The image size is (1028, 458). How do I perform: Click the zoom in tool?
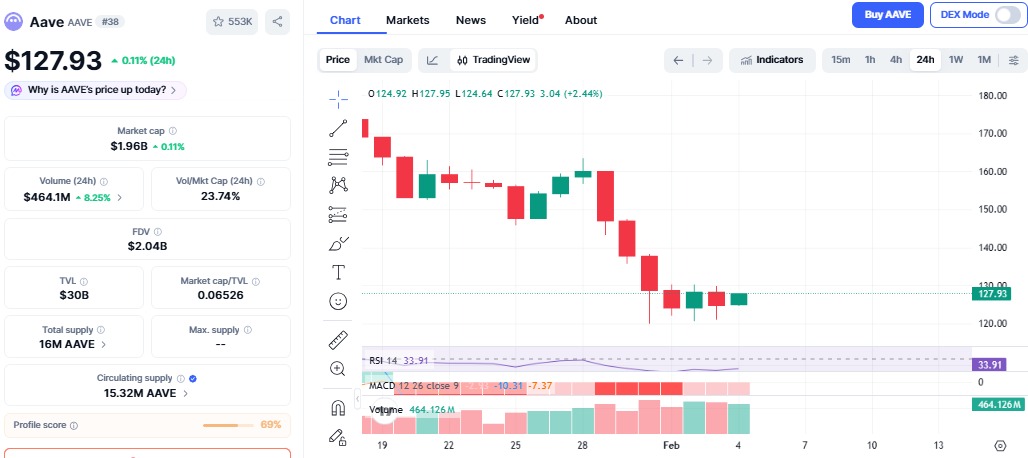tap(338, 368)
